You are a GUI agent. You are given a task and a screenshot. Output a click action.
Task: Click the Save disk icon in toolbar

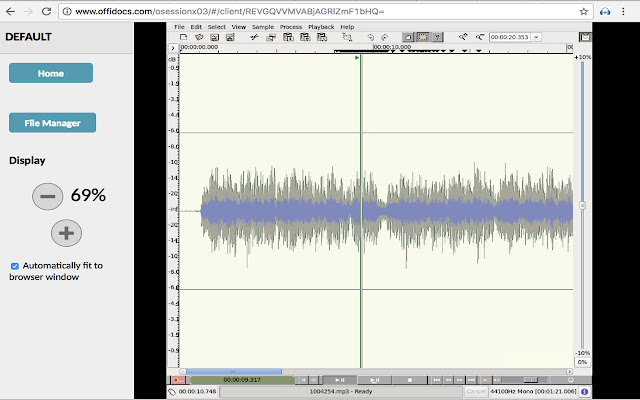214,37
